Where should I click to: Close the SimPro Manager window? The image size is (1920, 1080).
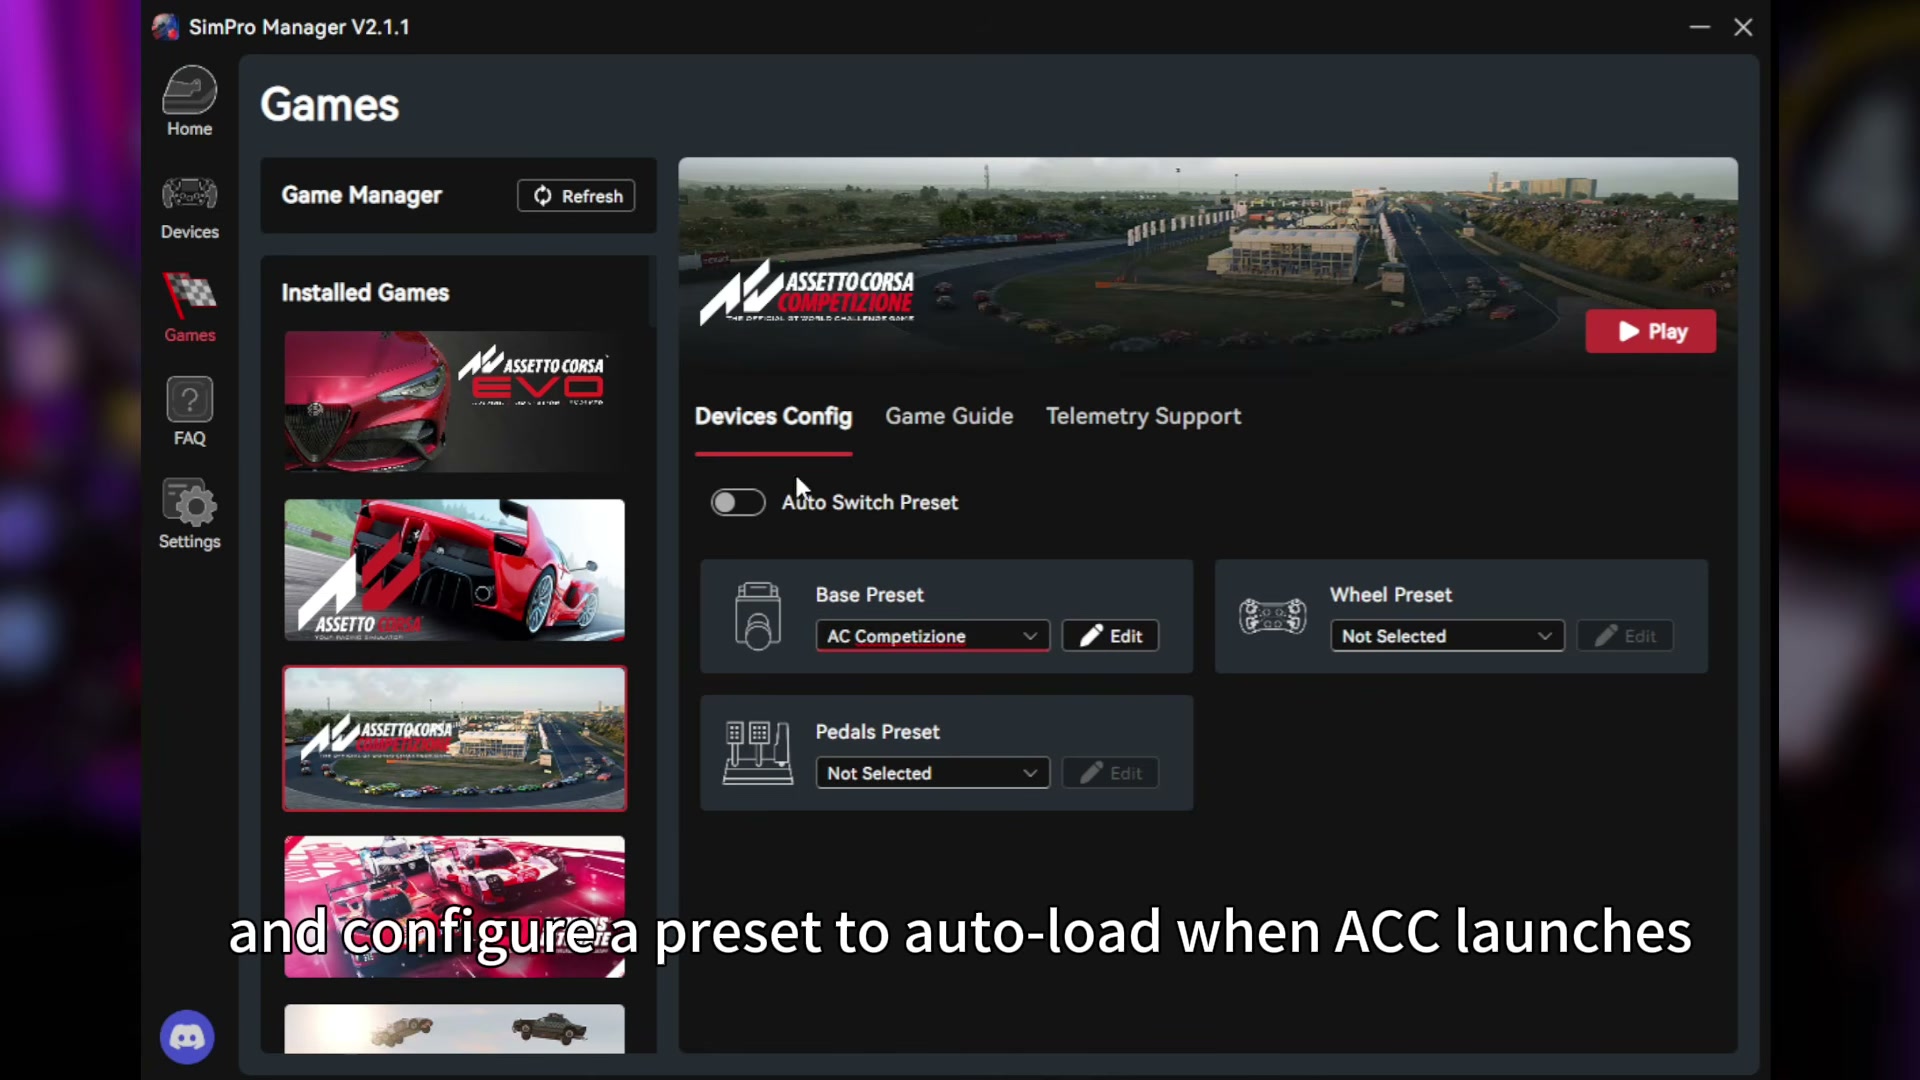(x=1743, y=27)
